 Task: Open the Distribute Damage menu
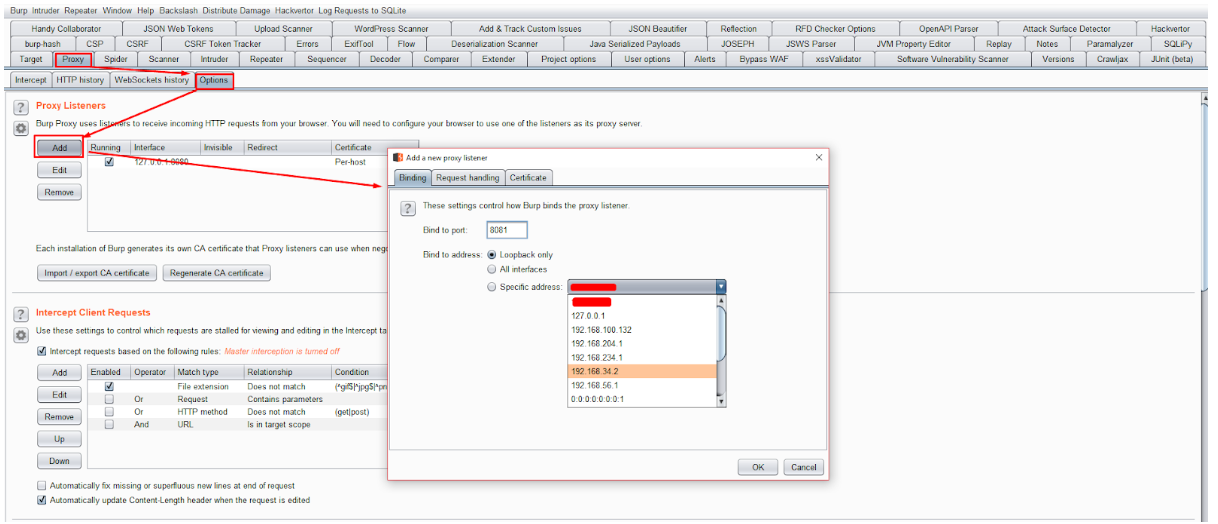pyautogui.click(x=236, y=9)
